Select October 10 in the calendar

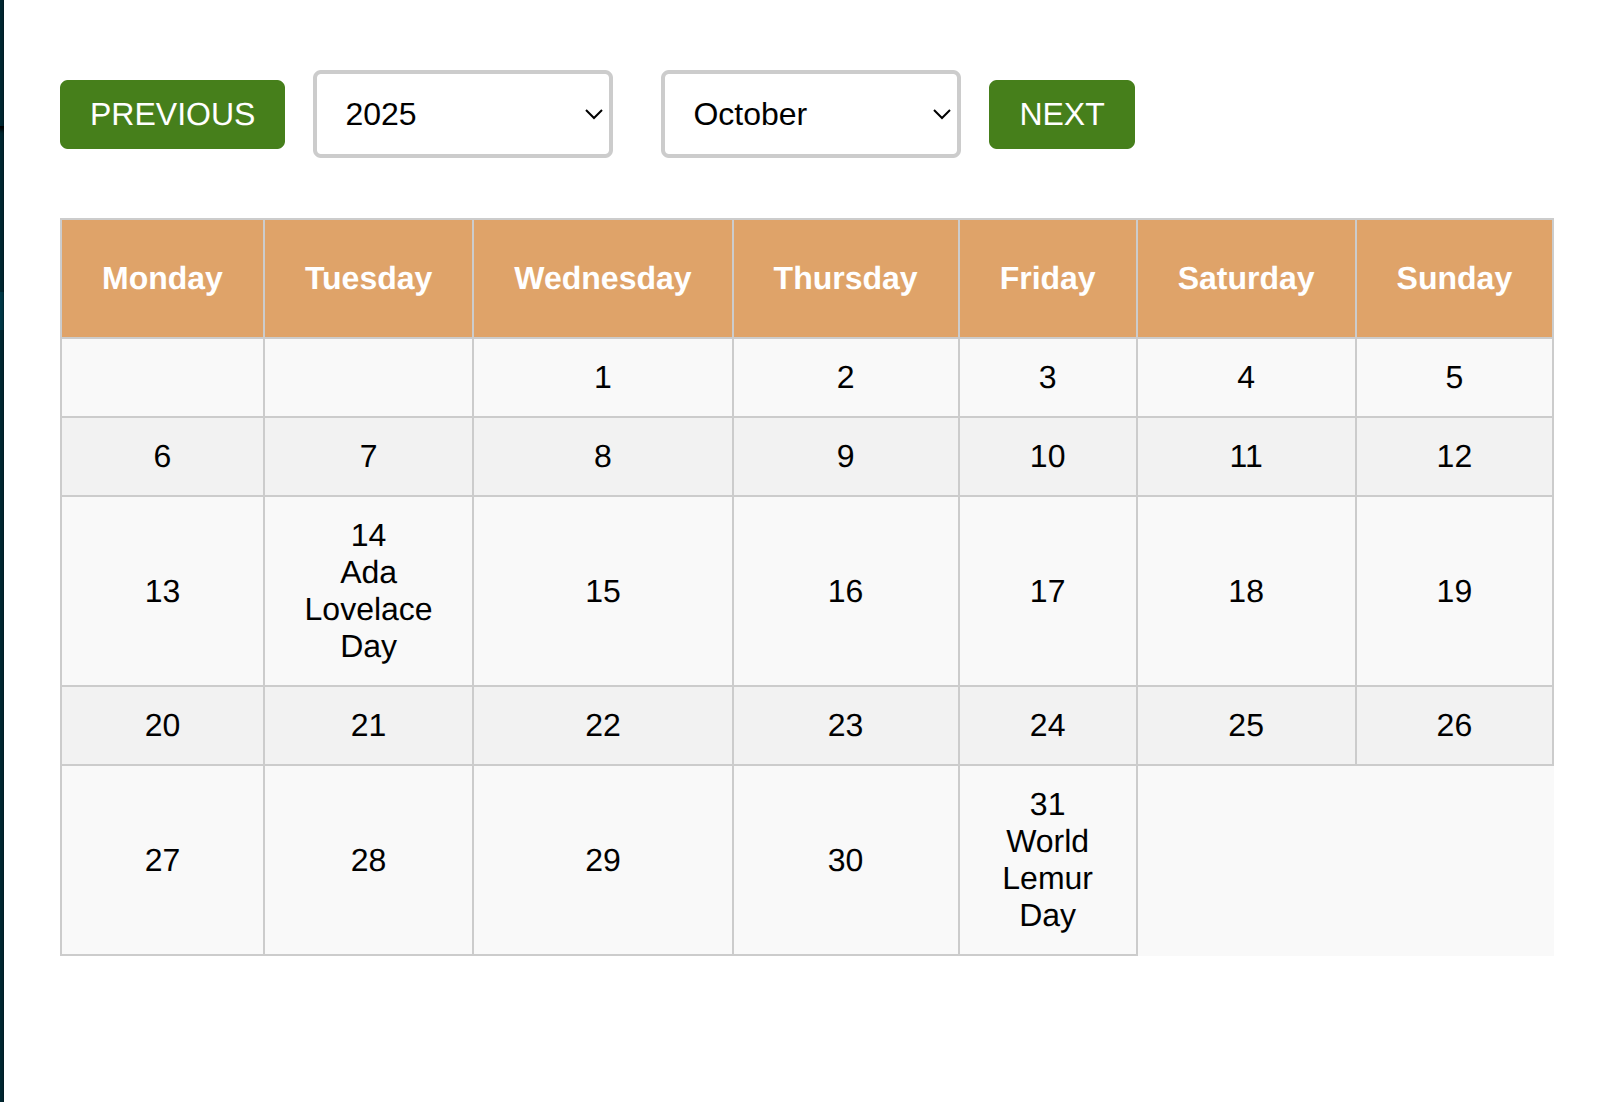(x=1047, y=456)
